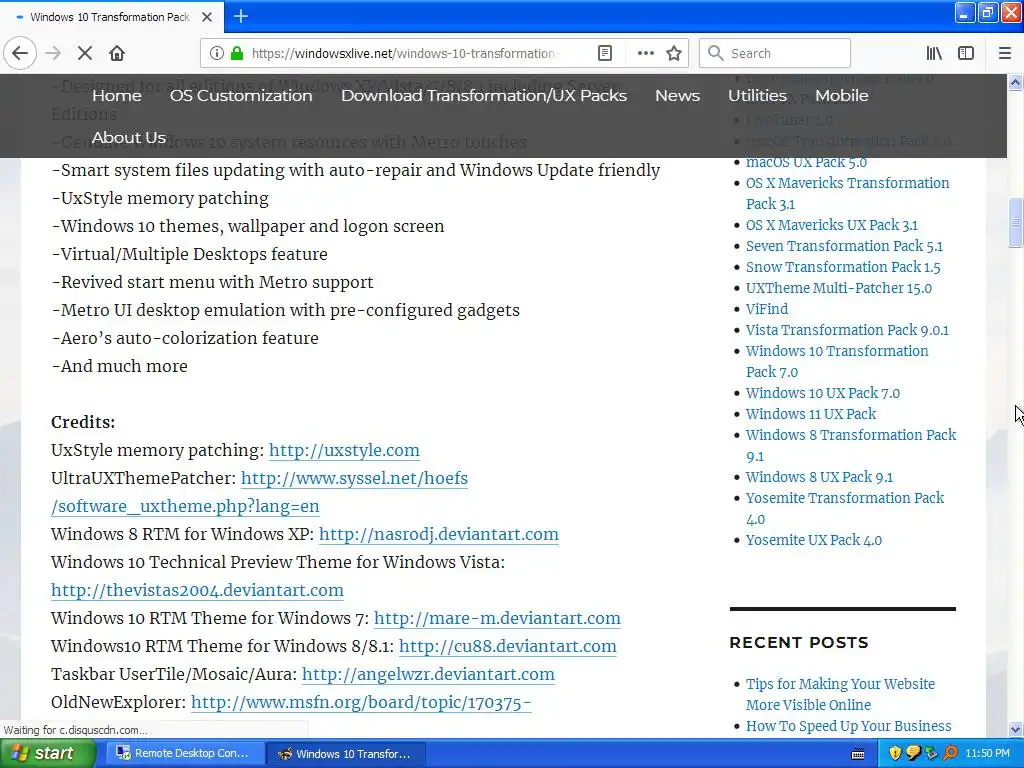Open the mare-m.deviantart.com link

click(497, 618)
